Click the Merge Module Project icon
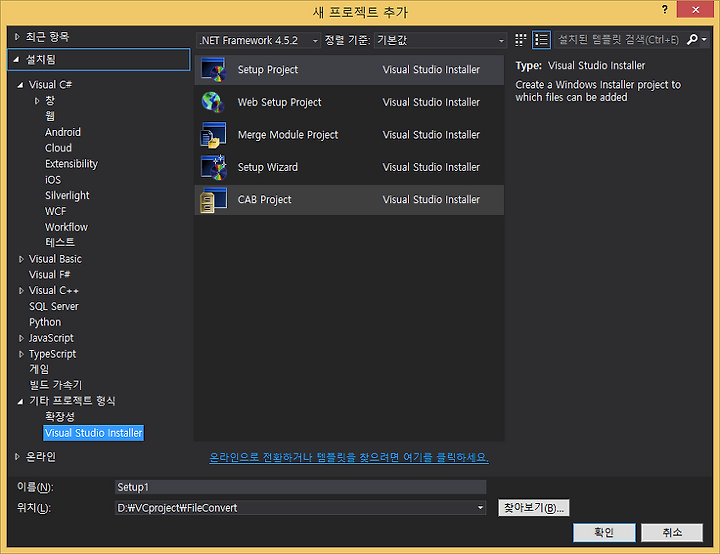The height and width of the screenshot is (554, 720). pyautogui.click(x=213, y=135)
